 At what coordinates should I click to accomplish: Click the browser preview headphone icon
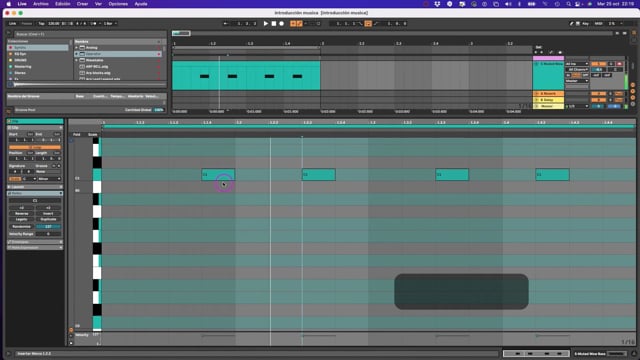tap(10, 84)
